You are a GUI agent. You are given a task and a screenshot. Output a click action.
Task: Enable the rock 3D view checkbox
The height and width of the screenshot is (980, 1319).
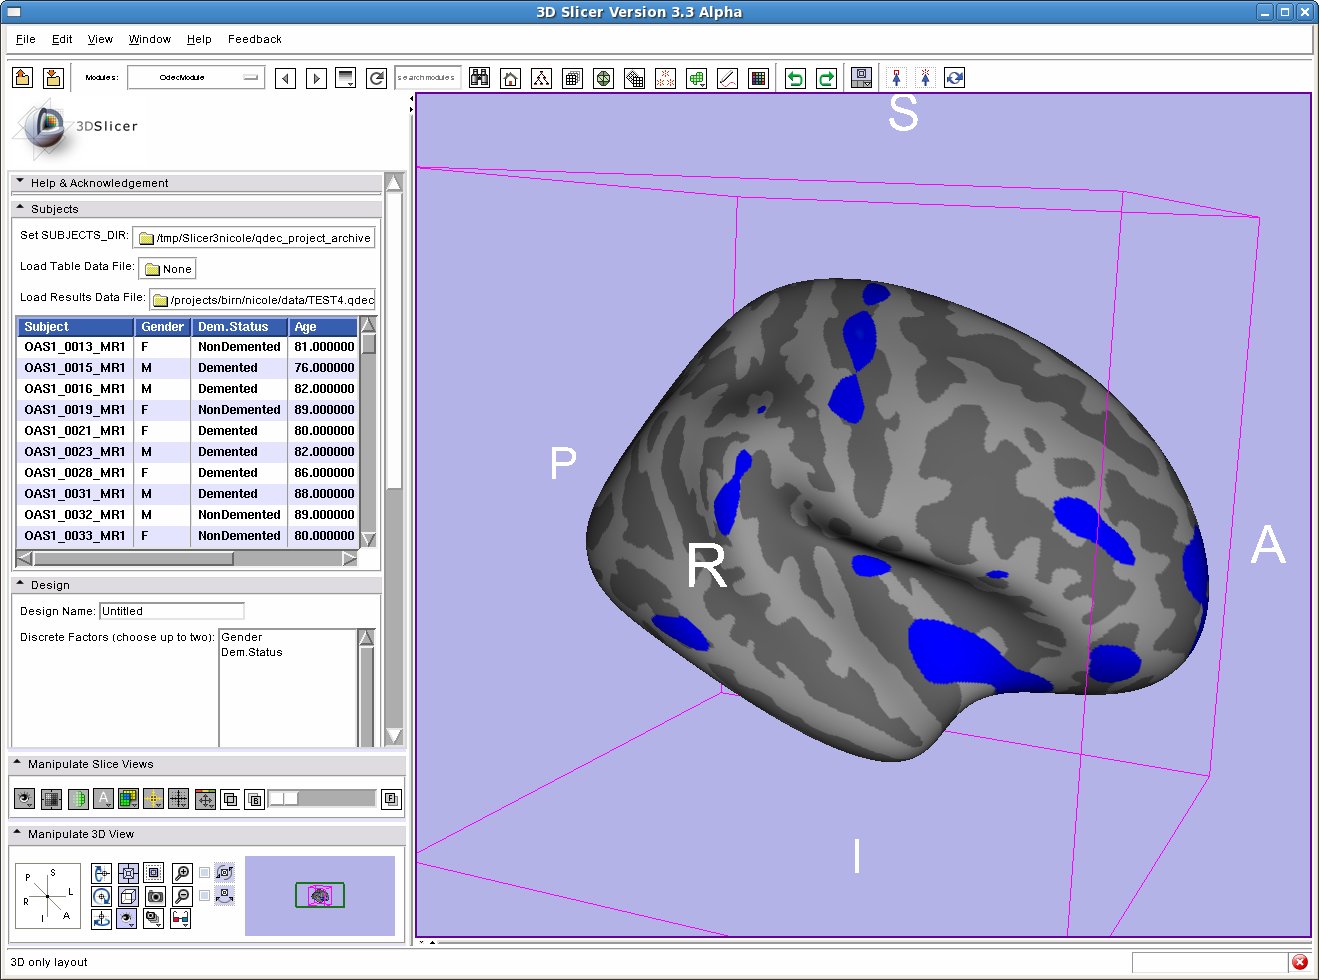pyautogui.click(x=205, y=896)
